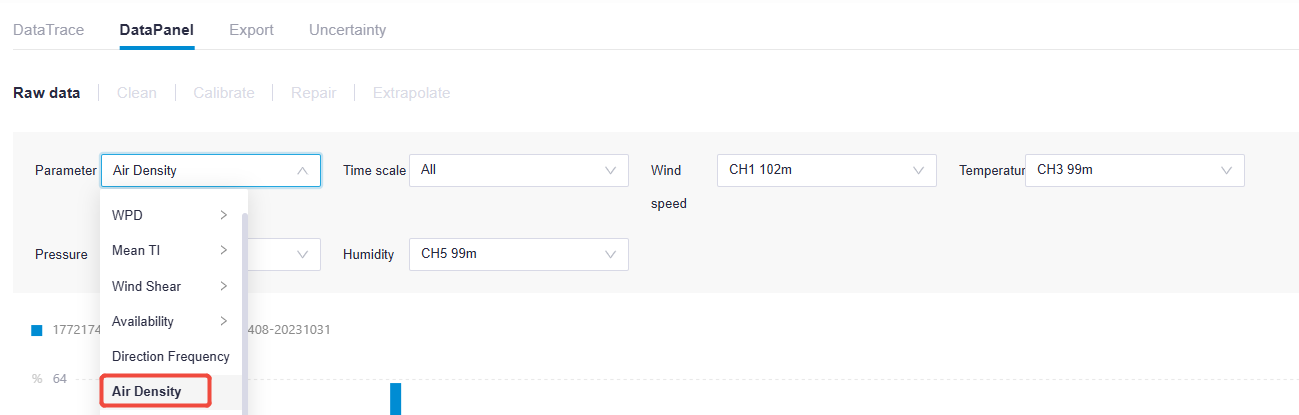Select the Repair data stage
The width and height of the screenshot is (1299, 415).
pyautogui.click(x=313, y=93)
